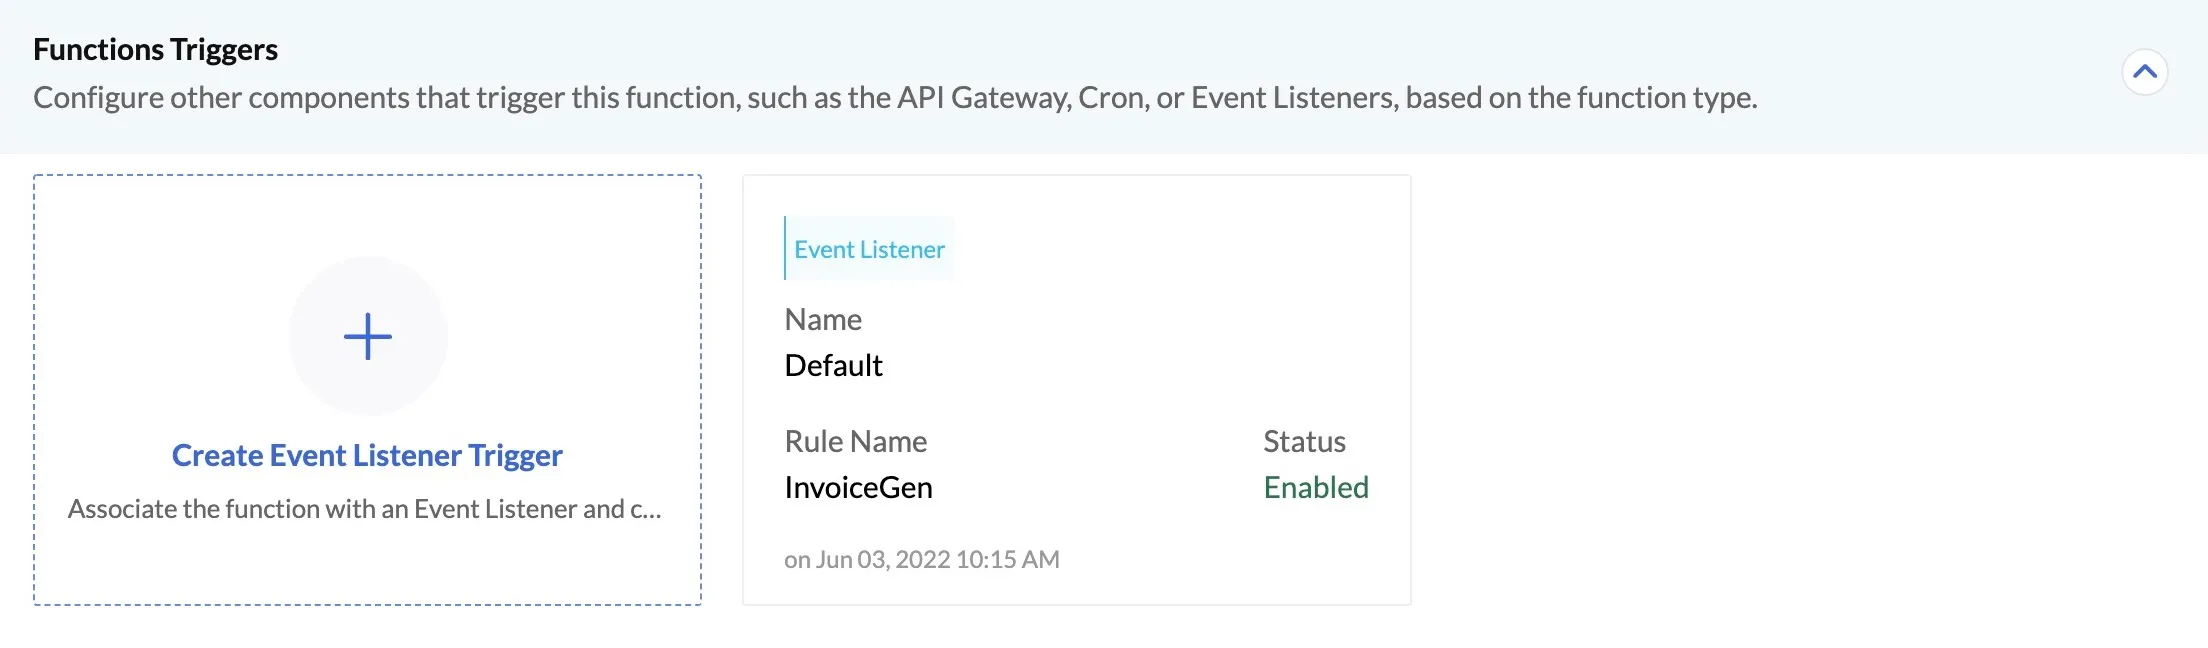Click the Functions Triggers header bar

coord(1104,77)
